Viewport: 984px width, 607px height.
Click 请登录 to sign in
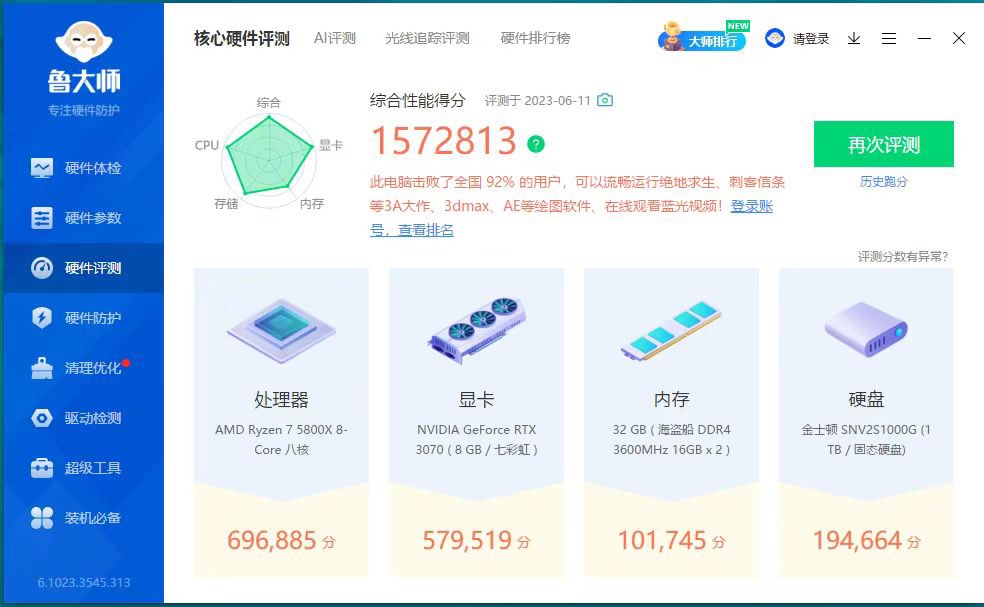(x=811, y=39)
